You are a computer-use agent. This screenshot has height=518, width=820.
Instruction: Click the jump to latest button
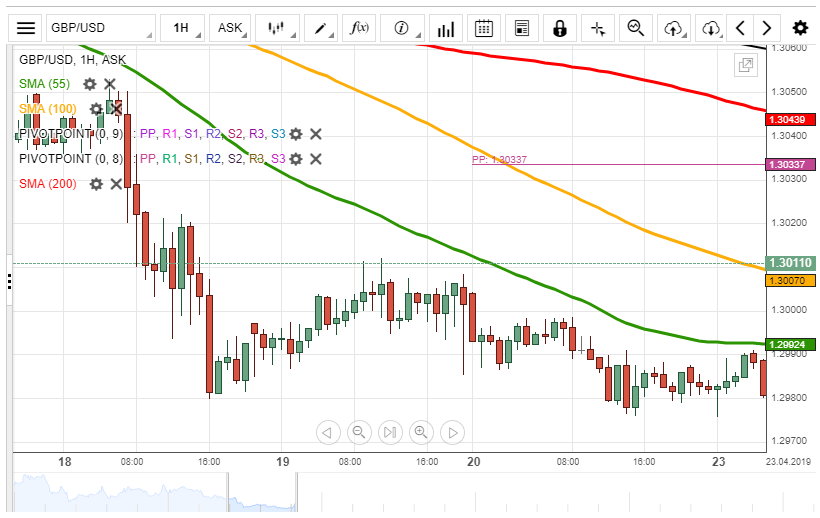click(x=390, y=433)
